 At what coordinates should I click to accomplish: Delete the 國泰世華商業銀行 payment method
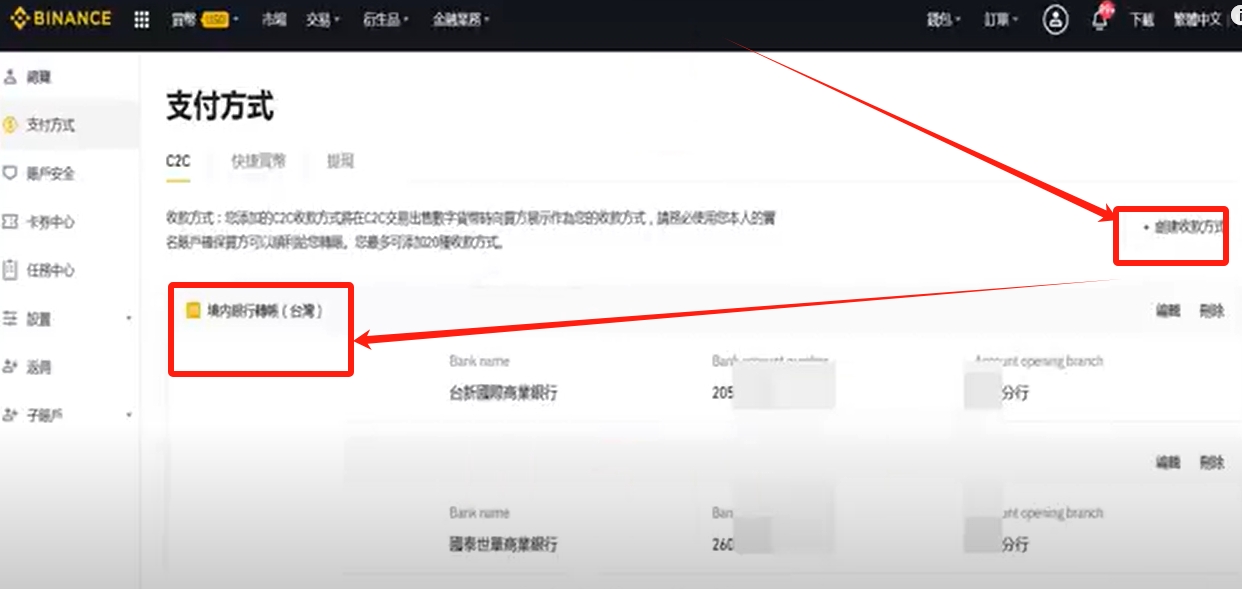pyautogui.click(x=1211, y=463)
